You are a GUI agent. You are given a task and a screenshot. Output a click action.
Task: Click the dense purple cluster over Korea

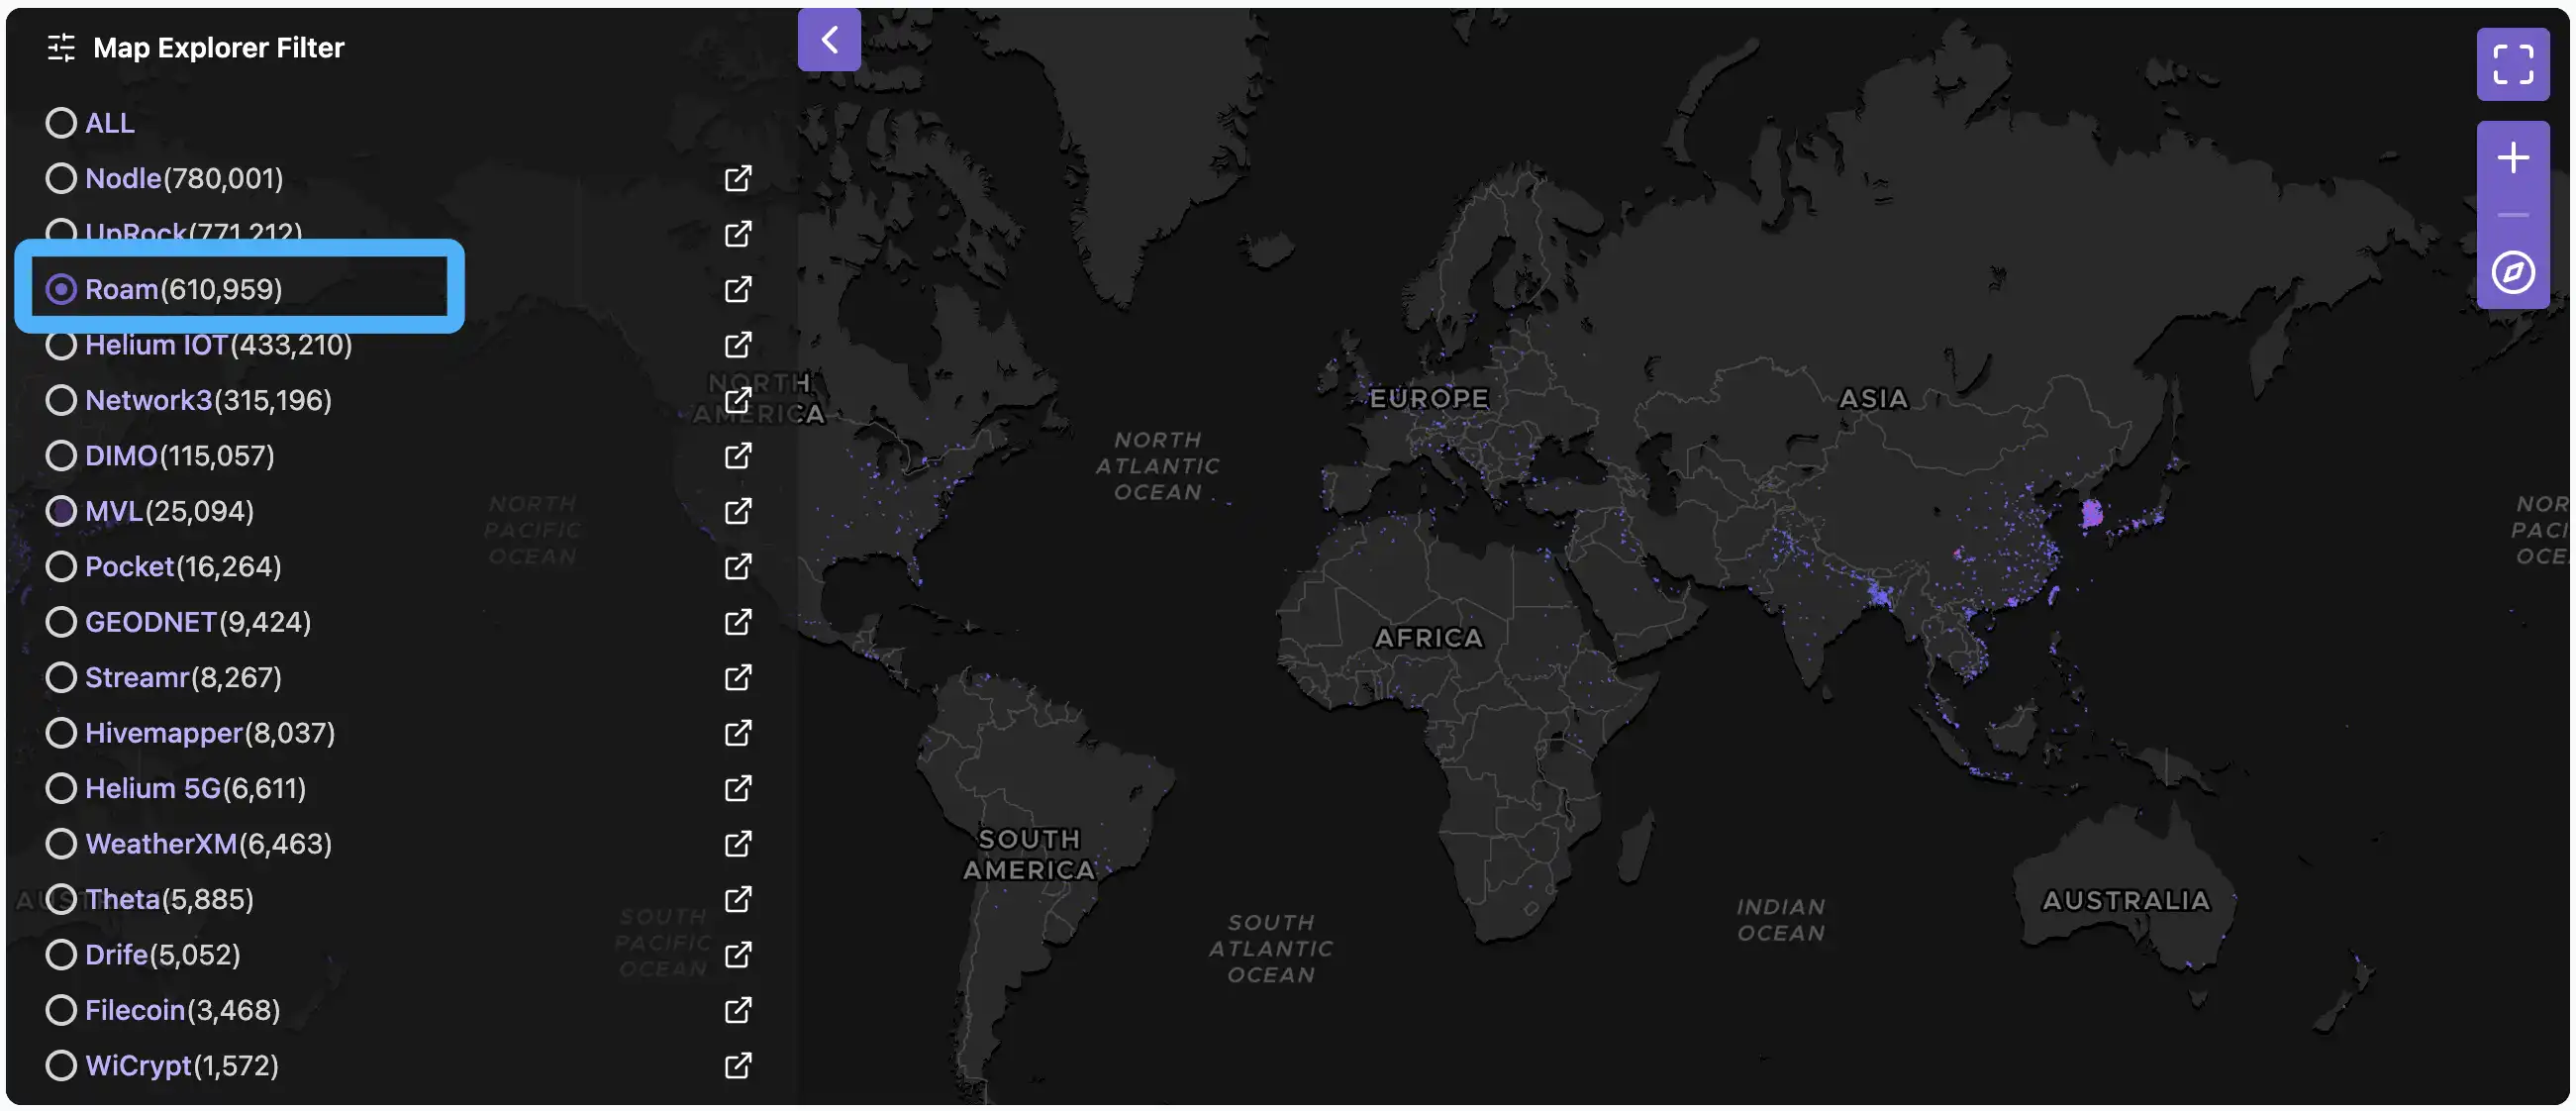[x=2091, y=515]
